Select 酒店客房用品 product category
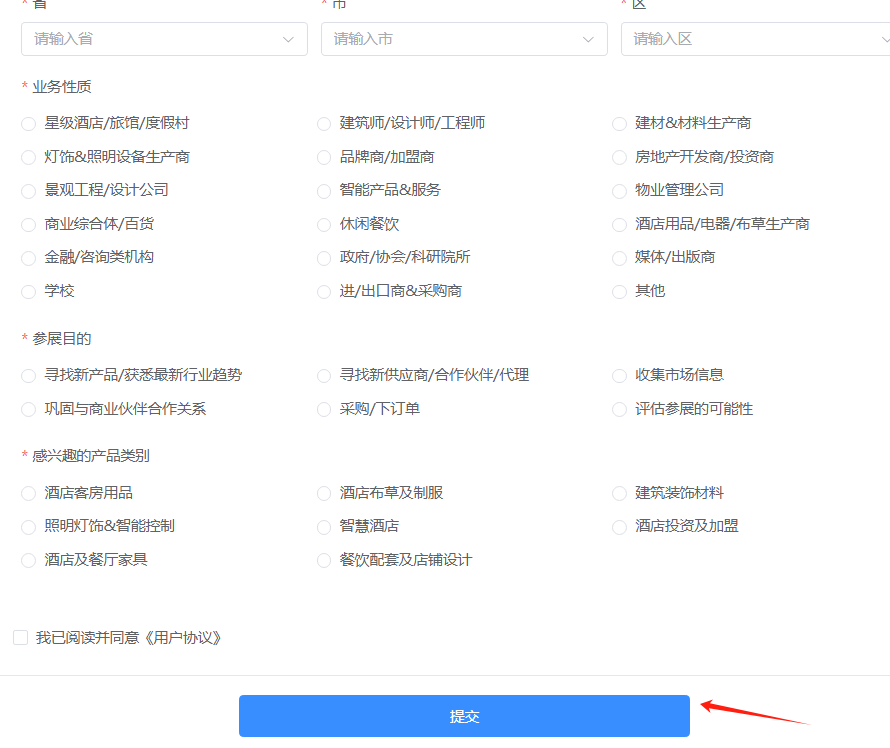Screen dimensions: 890x748 click(x=29, y=493)
